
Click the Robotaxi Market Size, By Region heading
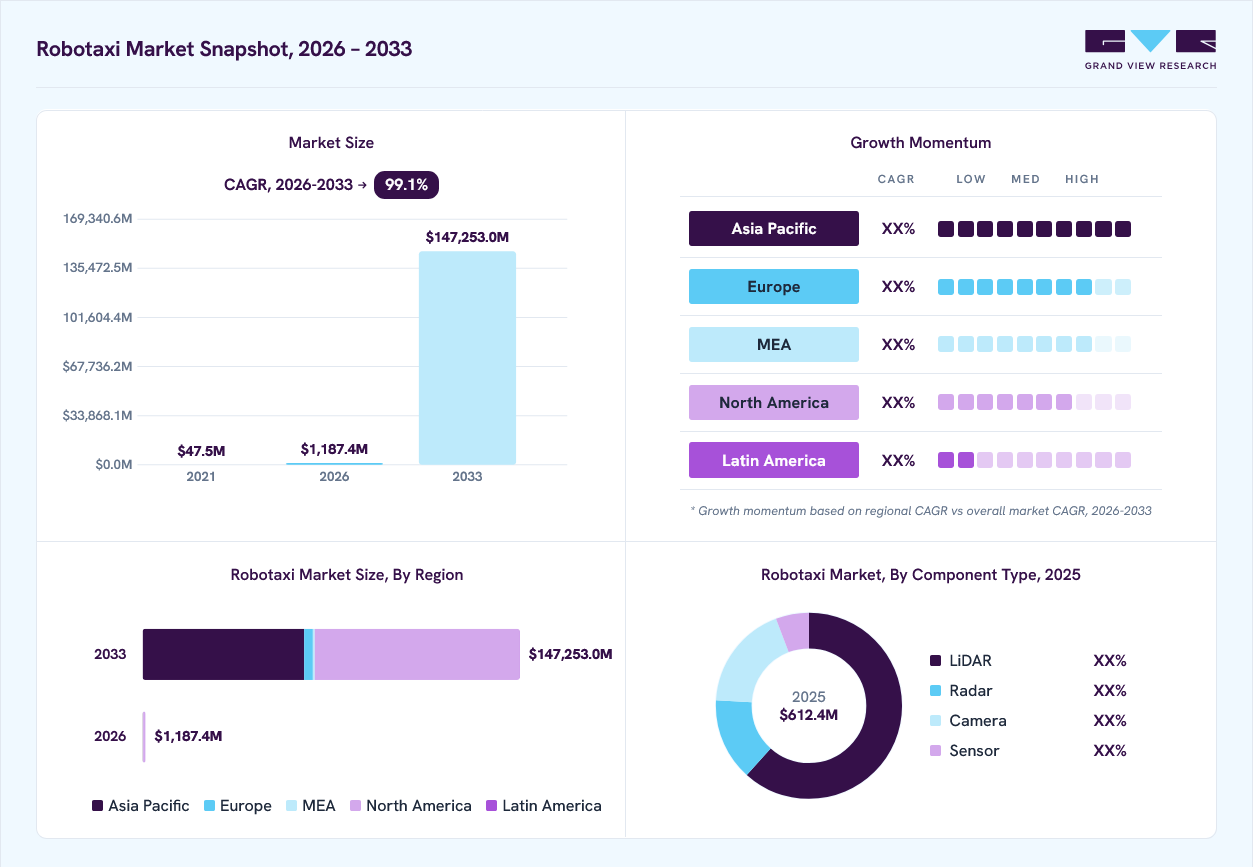(347, 575)
